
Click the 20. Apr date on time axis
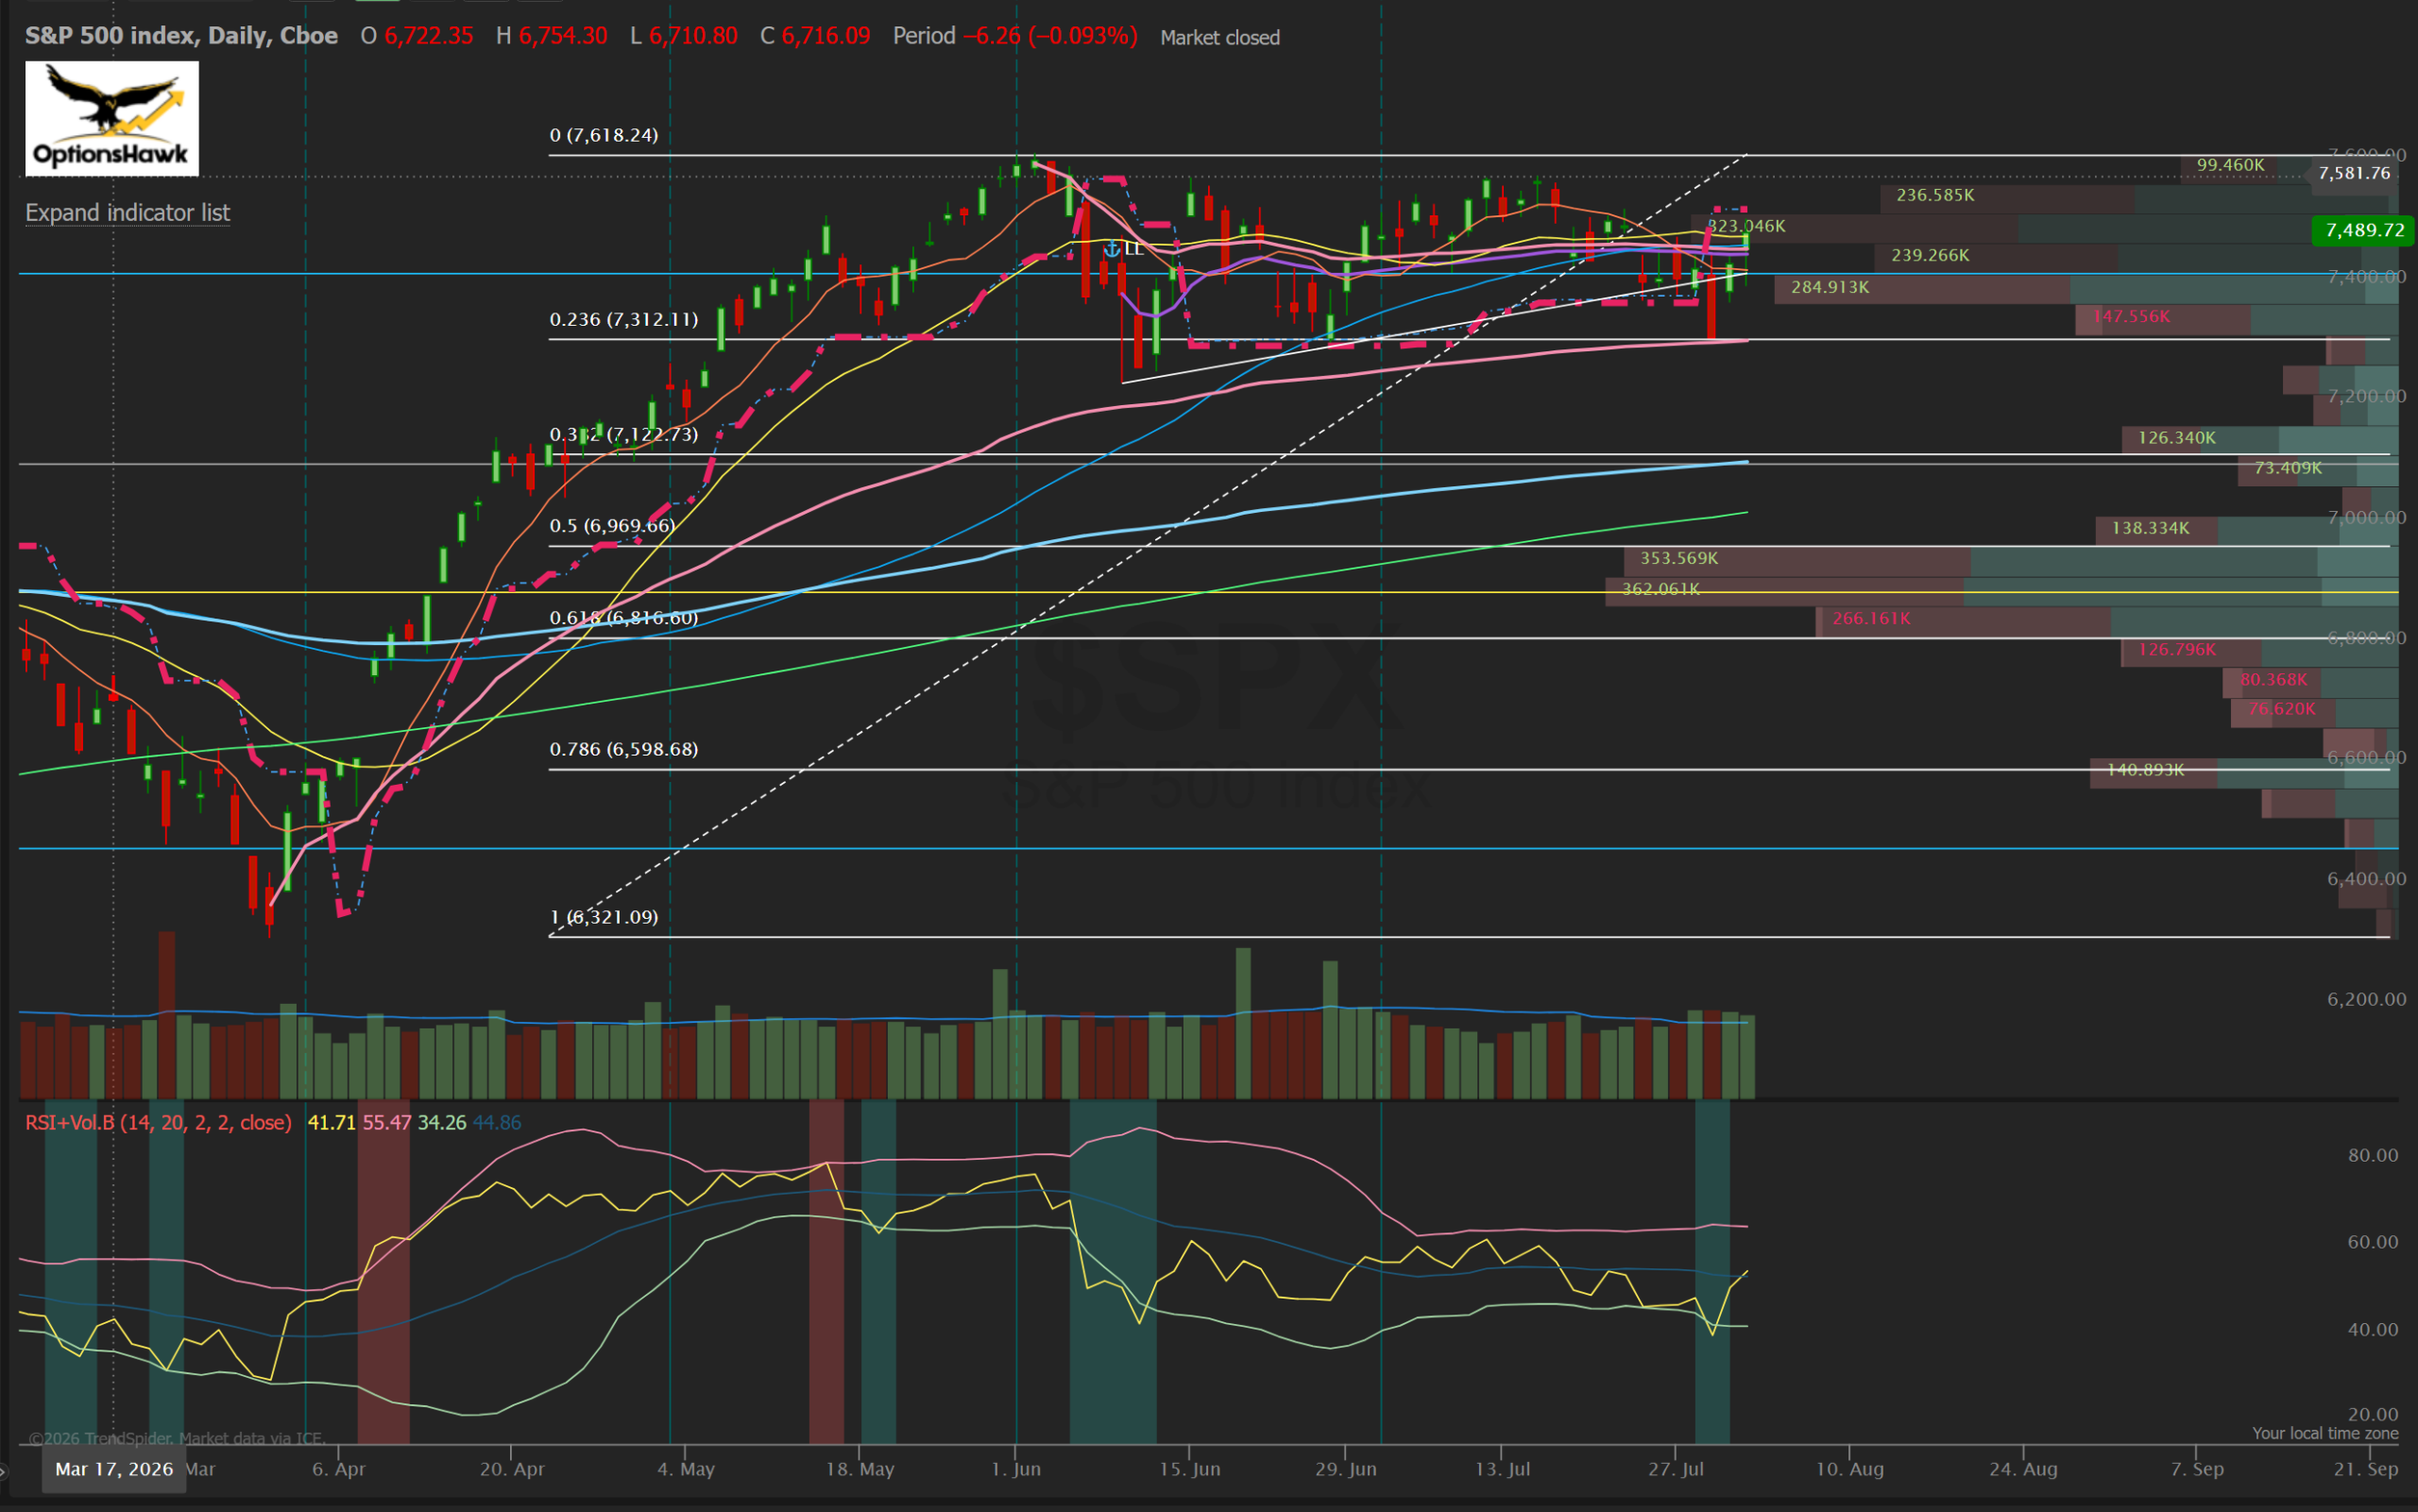[512, 1469]
